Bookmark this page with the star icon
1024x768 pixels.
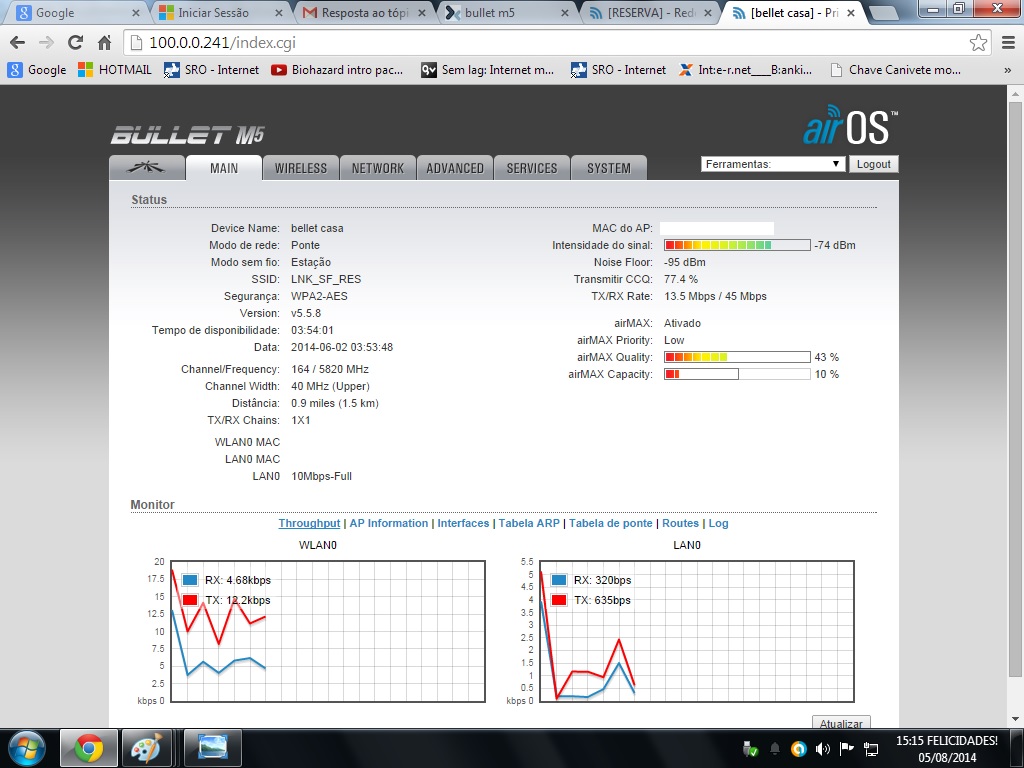(x=978, y=43)
